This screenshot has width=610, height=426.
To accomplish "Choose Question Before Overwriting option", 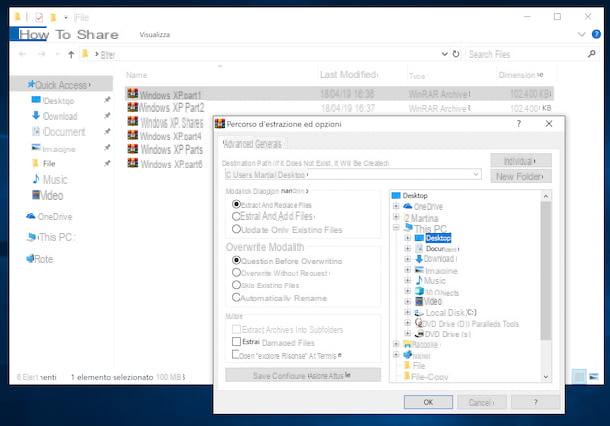I will coord(236,260).
